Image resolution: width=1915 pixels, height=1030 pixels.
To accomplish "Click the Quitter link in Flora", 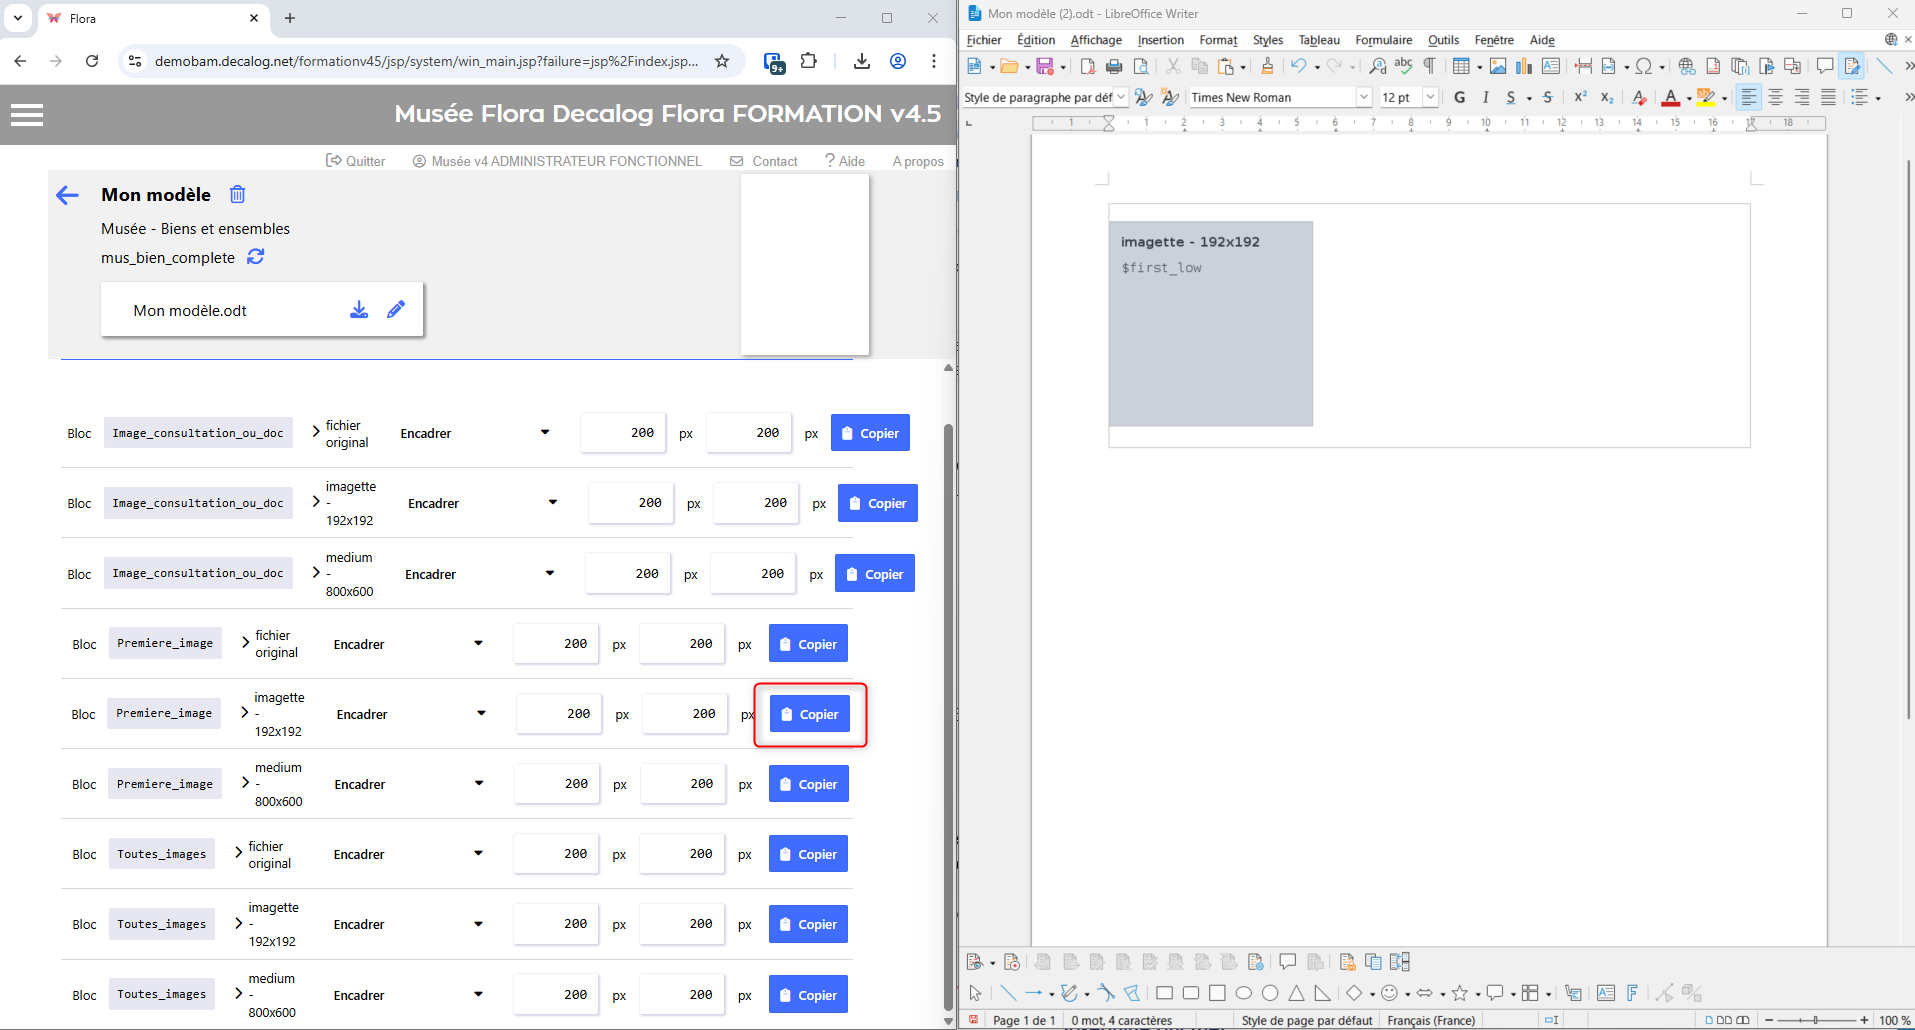I will [356, 161].
